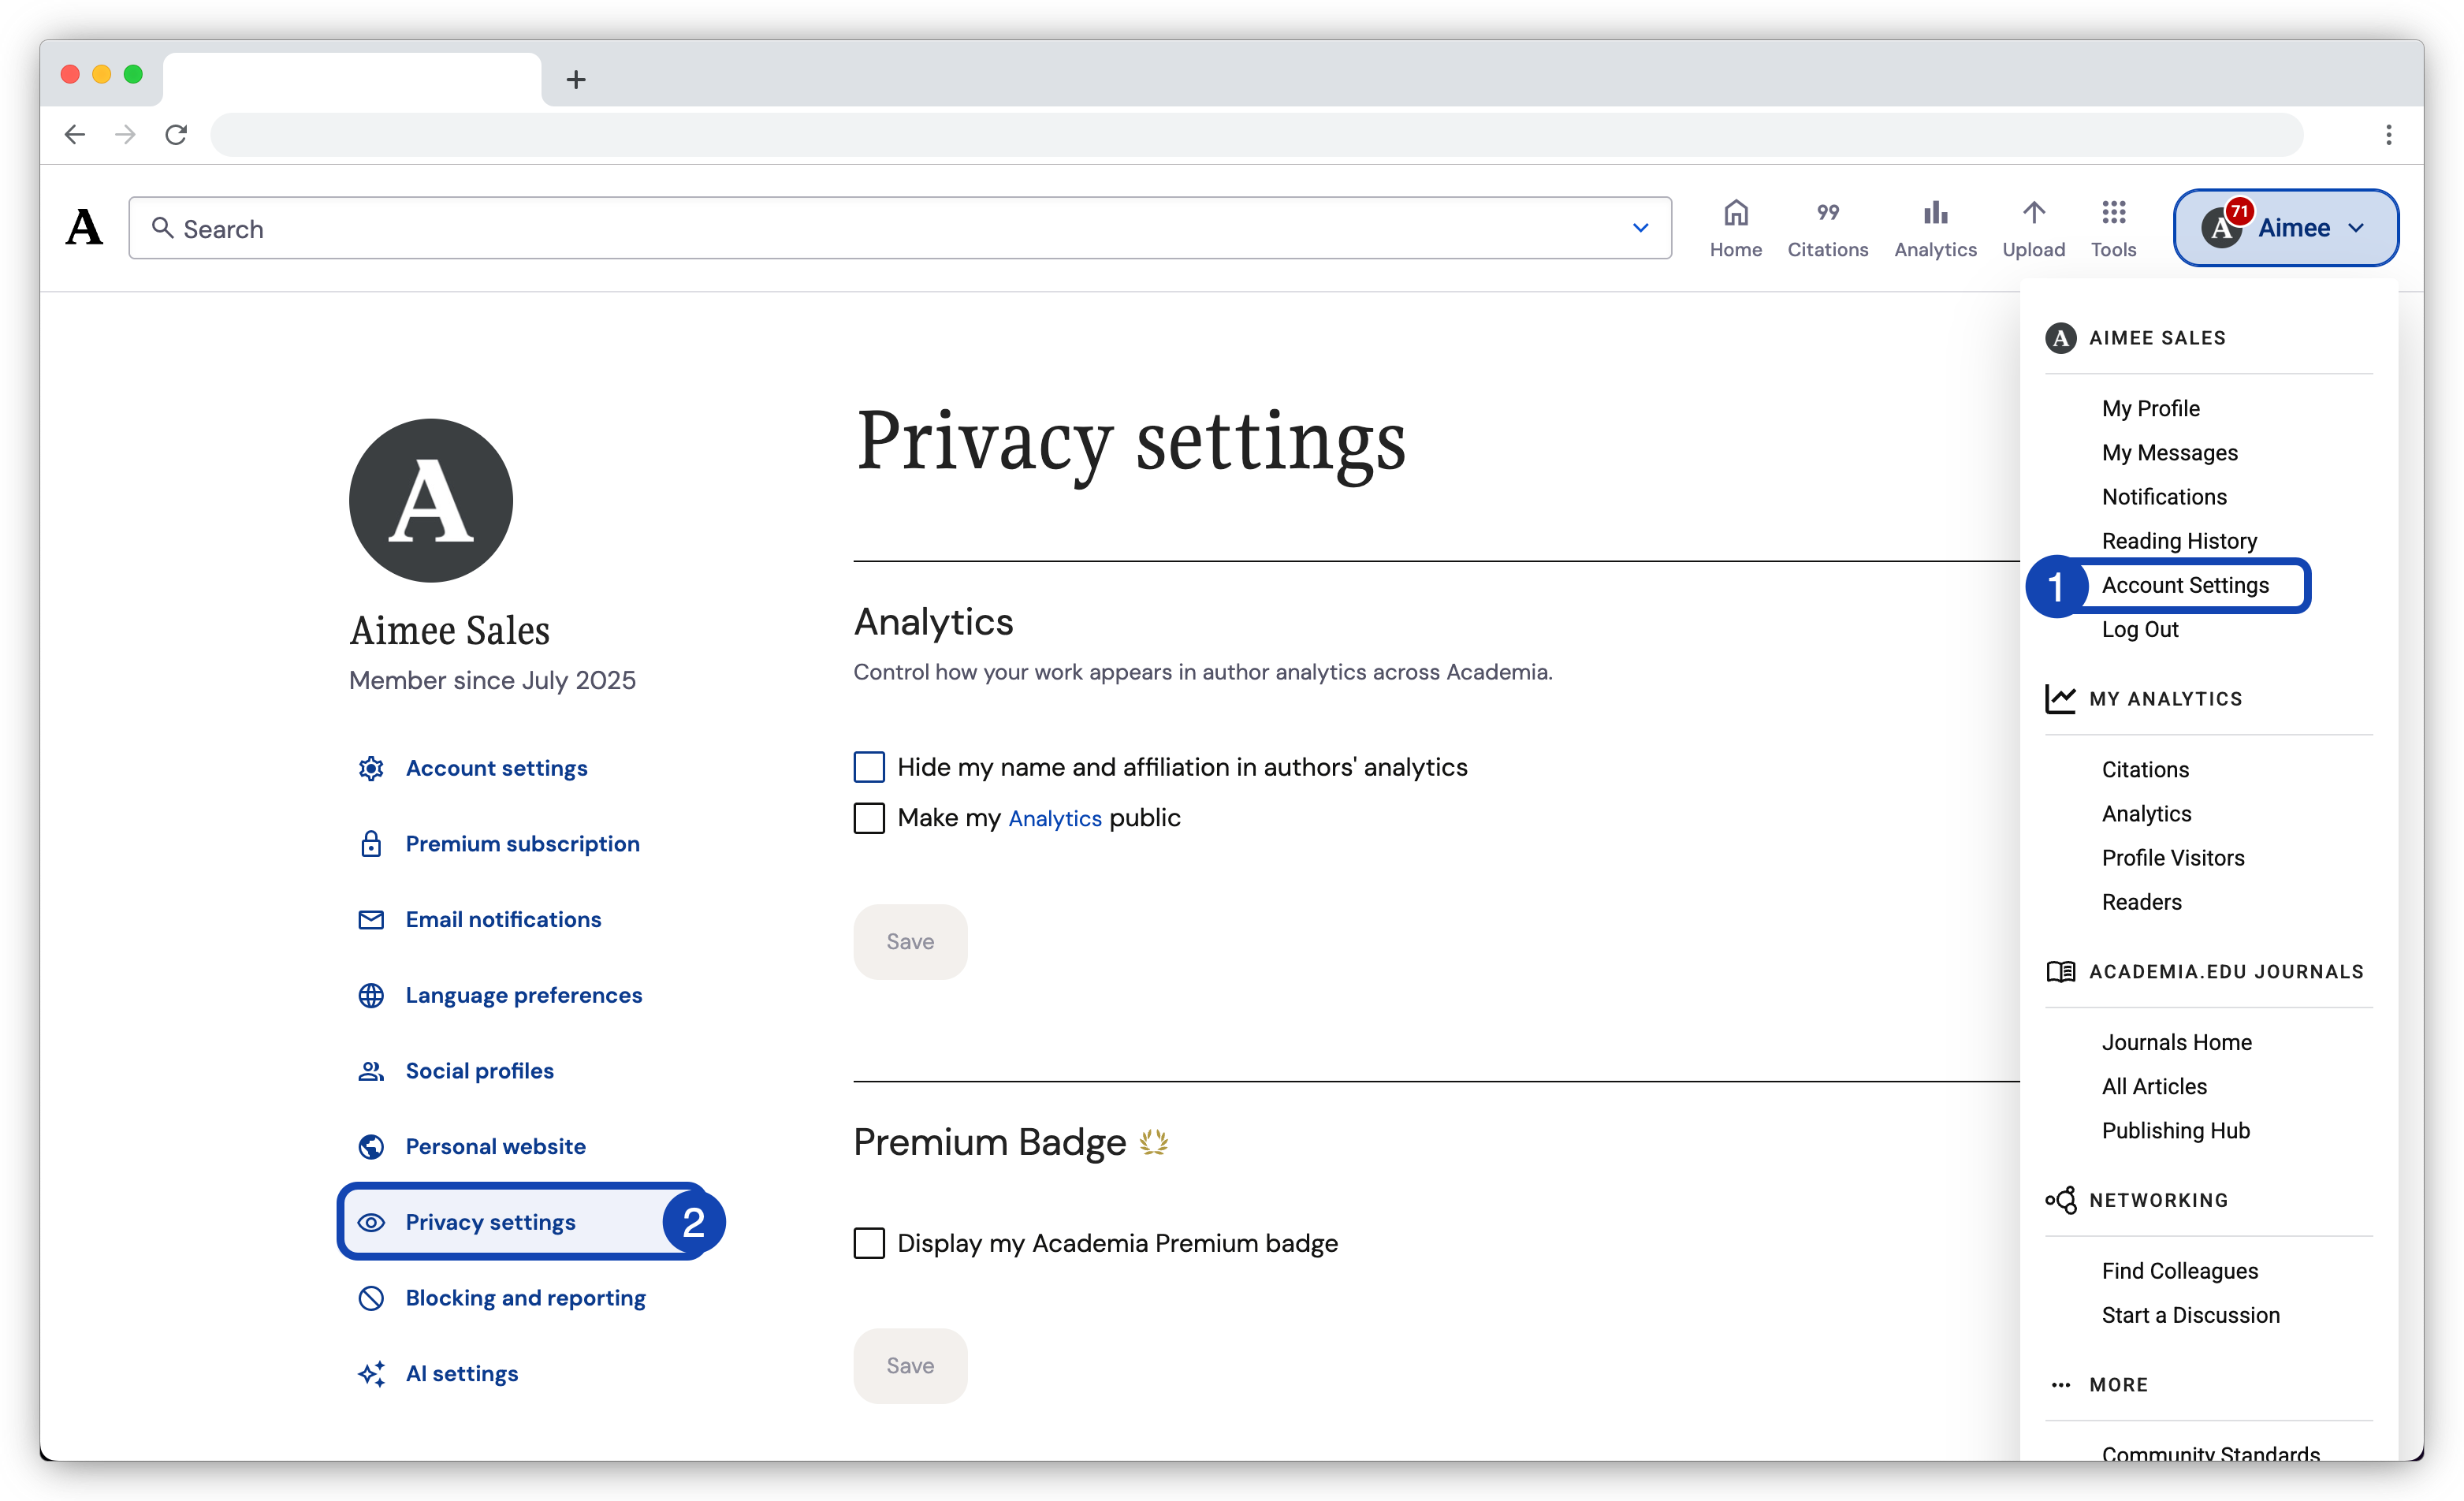This screenshot has height=1501, width=2464.
Task: Open All Articles menu item
Action: pos(2153,1086)
